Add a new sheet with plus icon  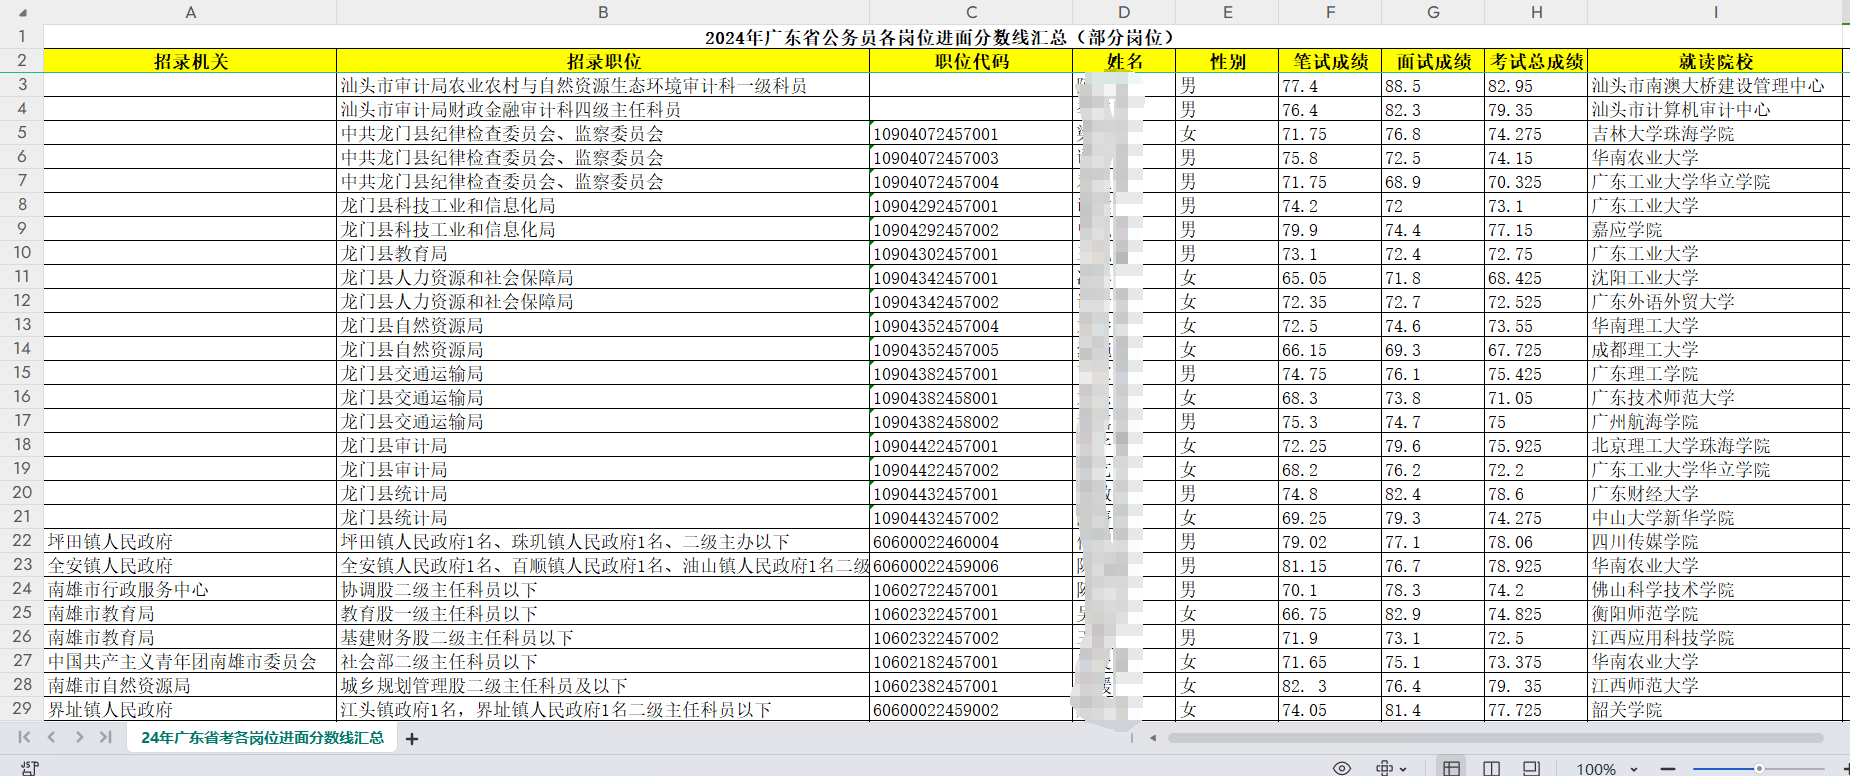412,739
